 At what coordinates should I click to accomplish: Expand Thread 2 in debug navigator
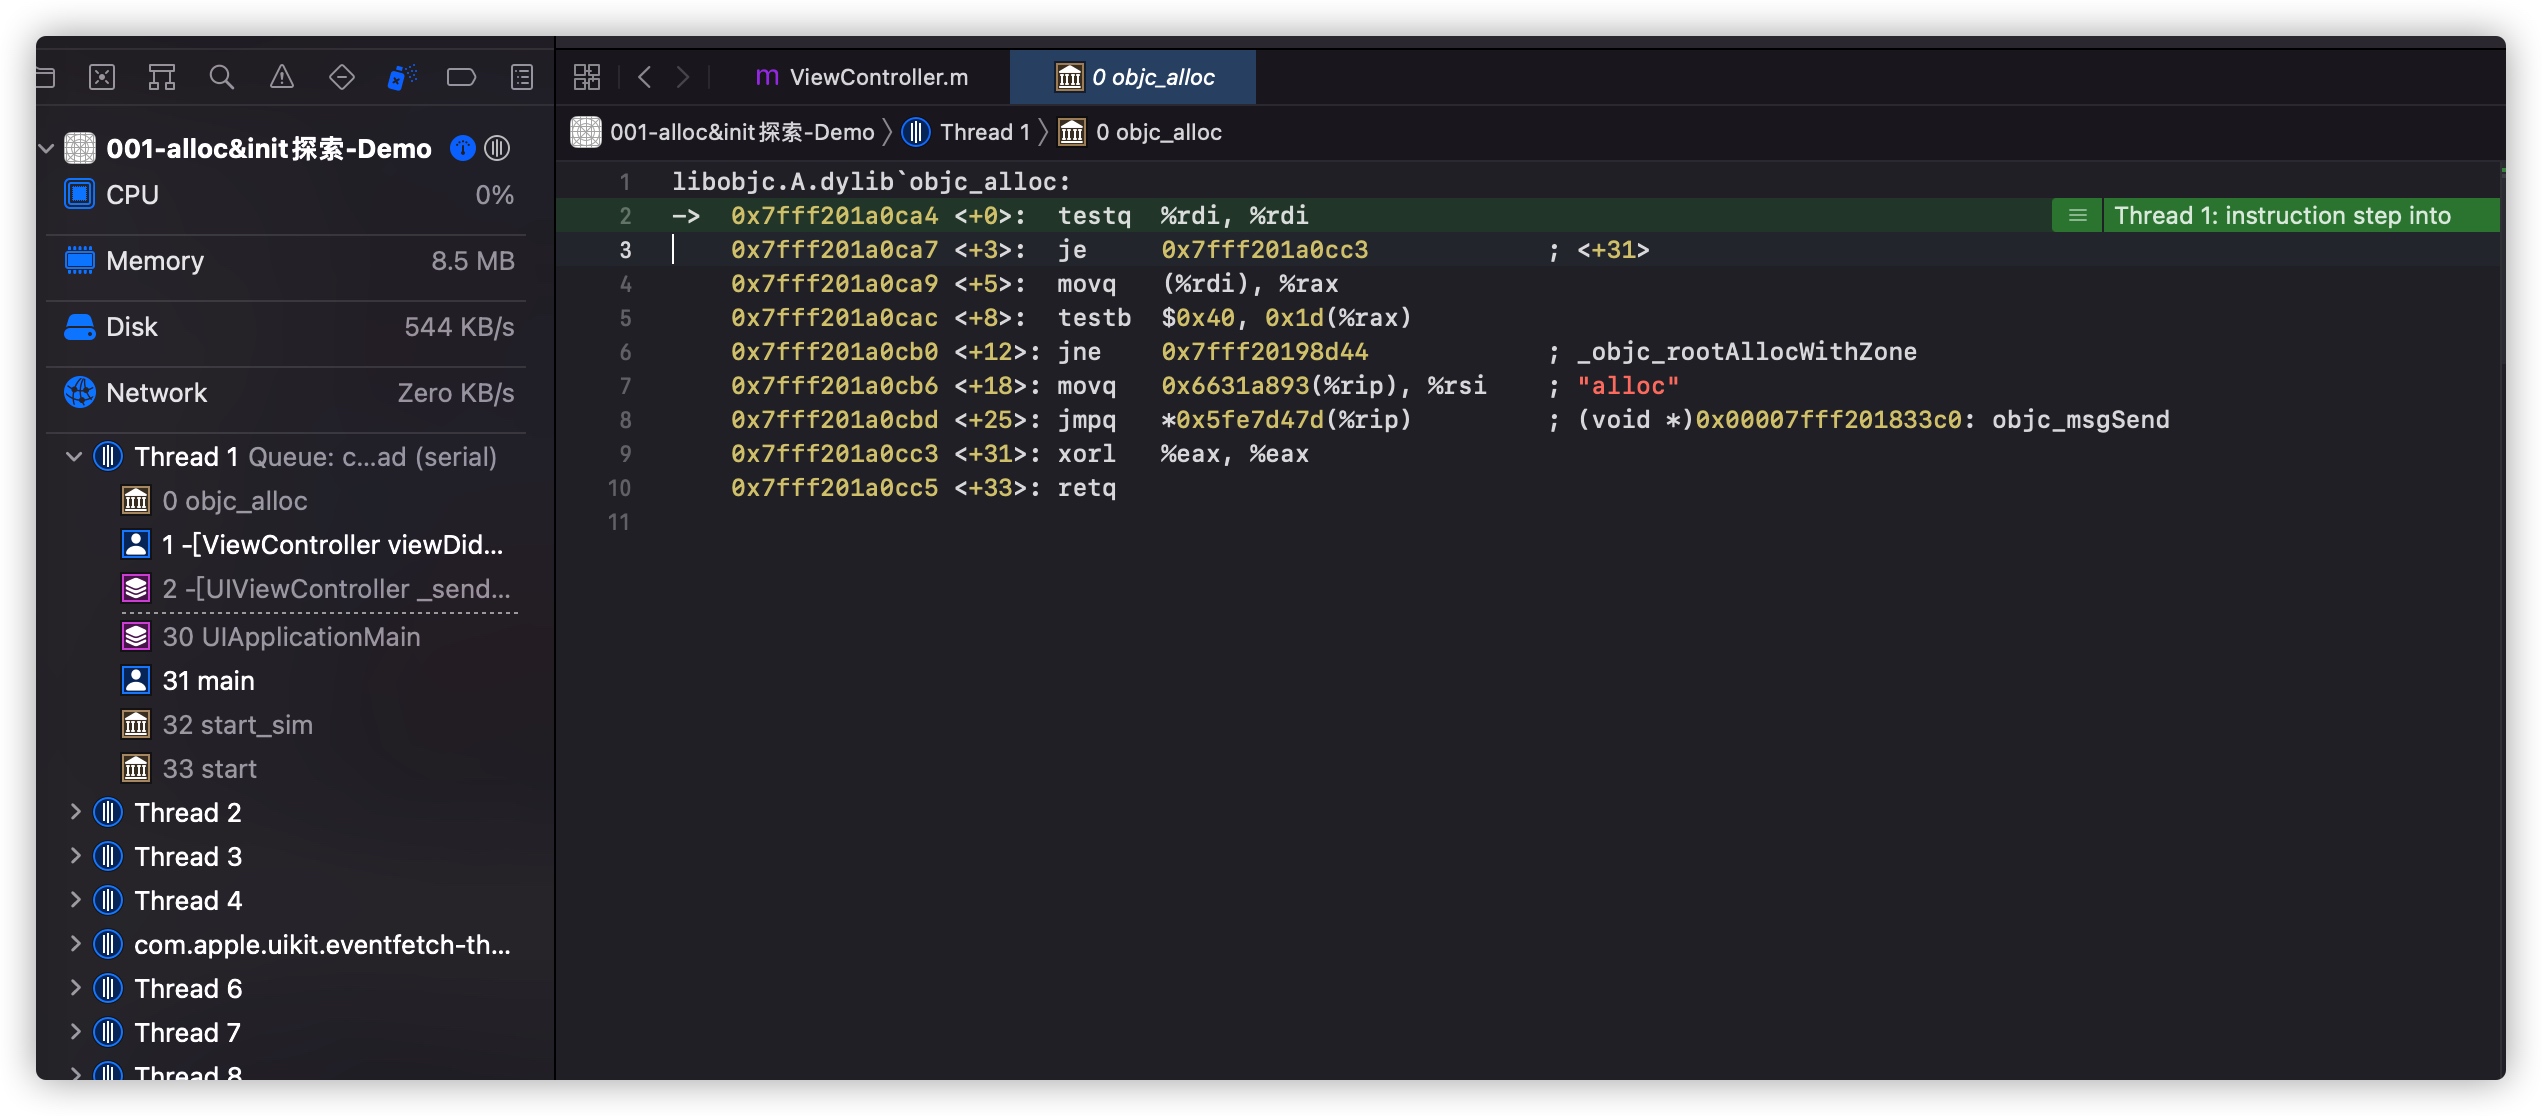tap(75, 812)
